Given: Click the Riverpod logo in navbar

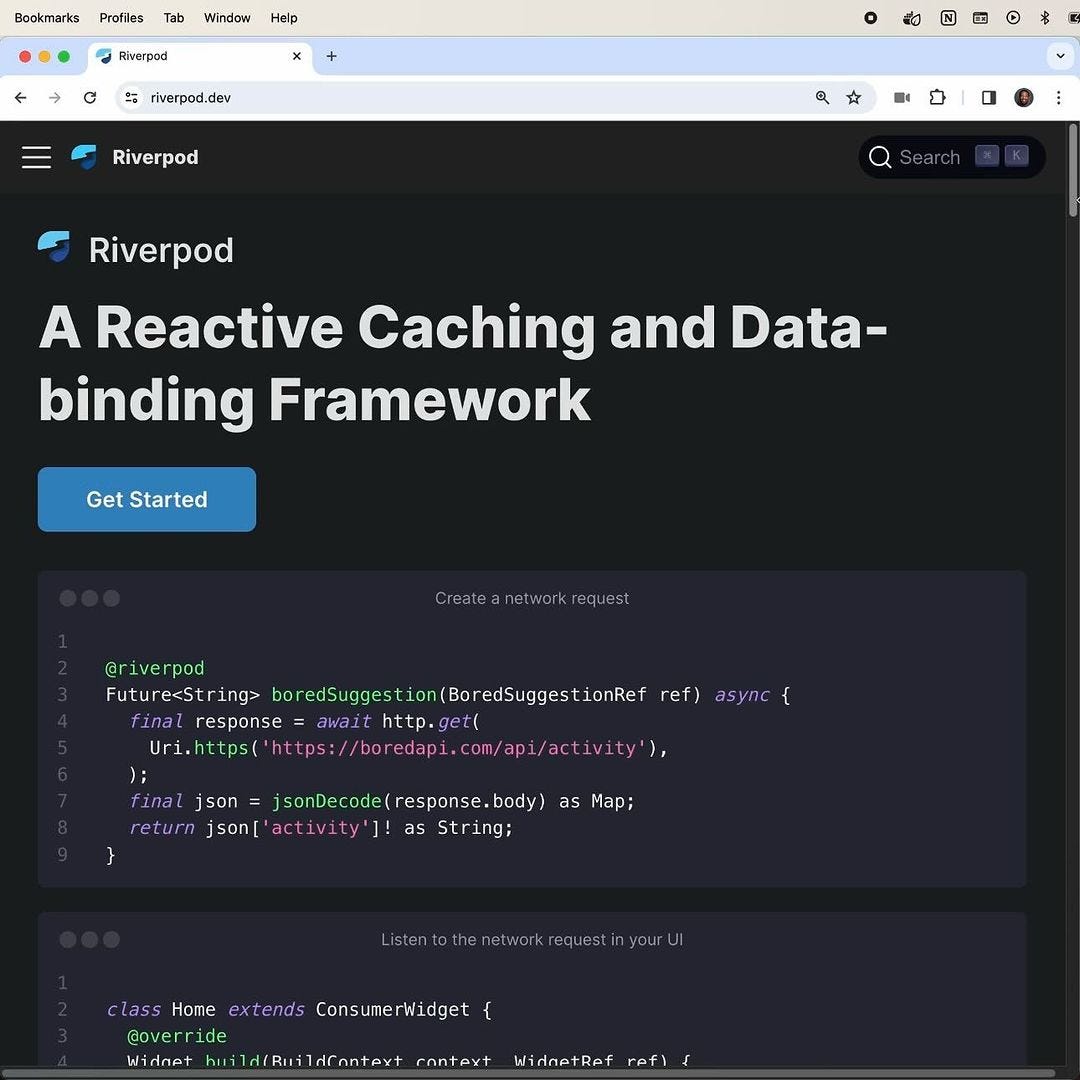Looking at the screenshot, I should tap(85, 157).
